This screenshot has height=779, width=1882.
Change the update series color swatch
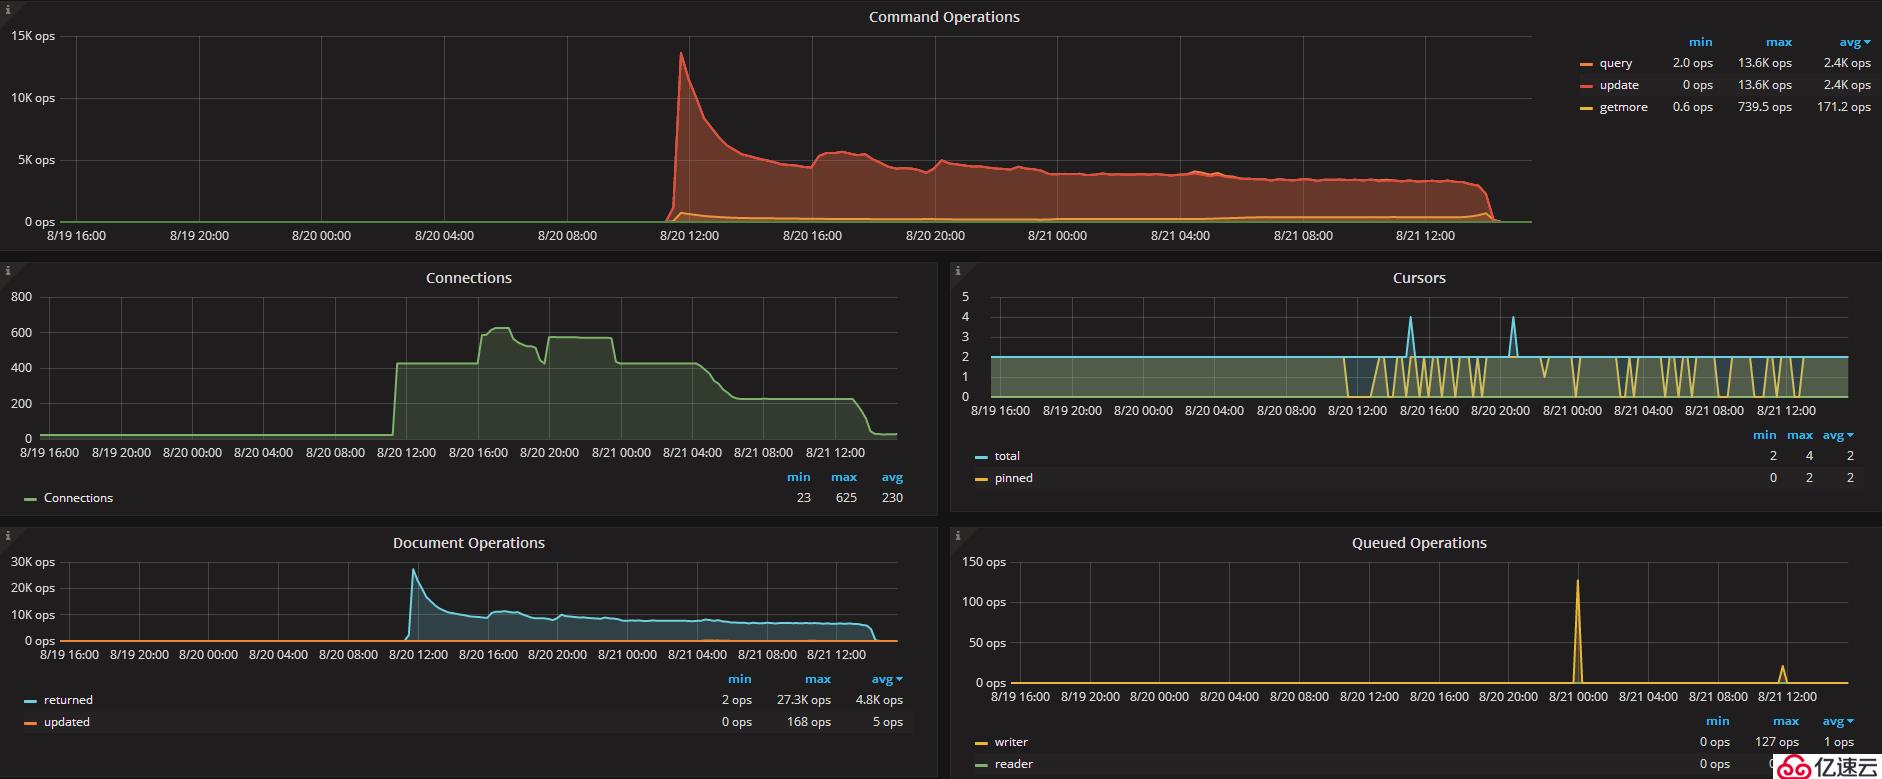[1586, 86]
